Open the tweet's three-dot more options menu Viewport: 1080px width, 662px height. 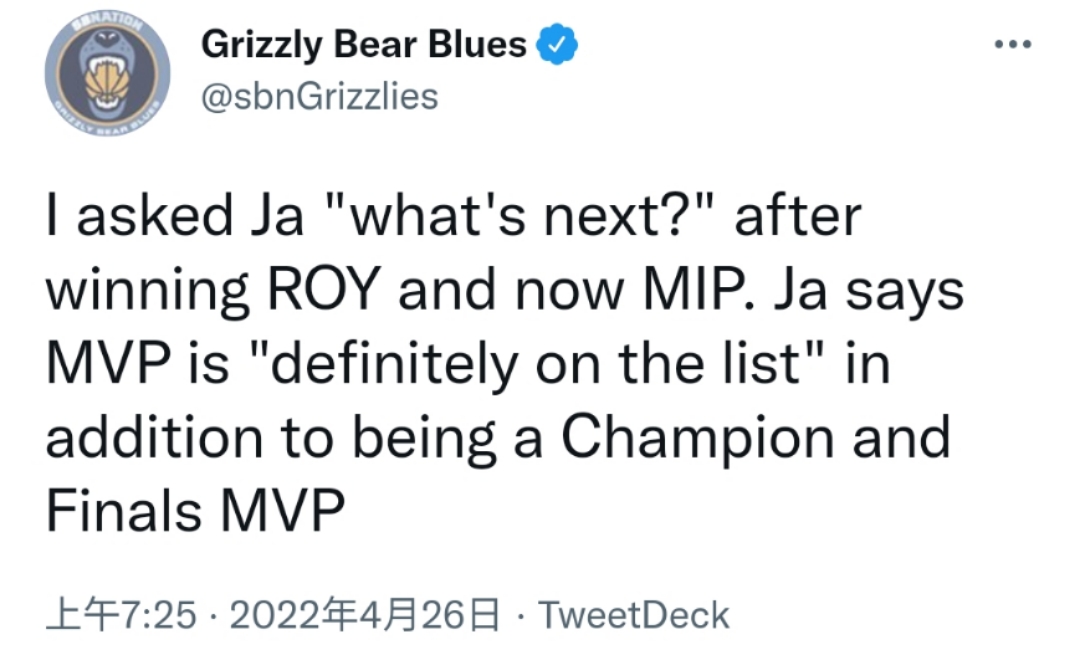point(1013,45)
